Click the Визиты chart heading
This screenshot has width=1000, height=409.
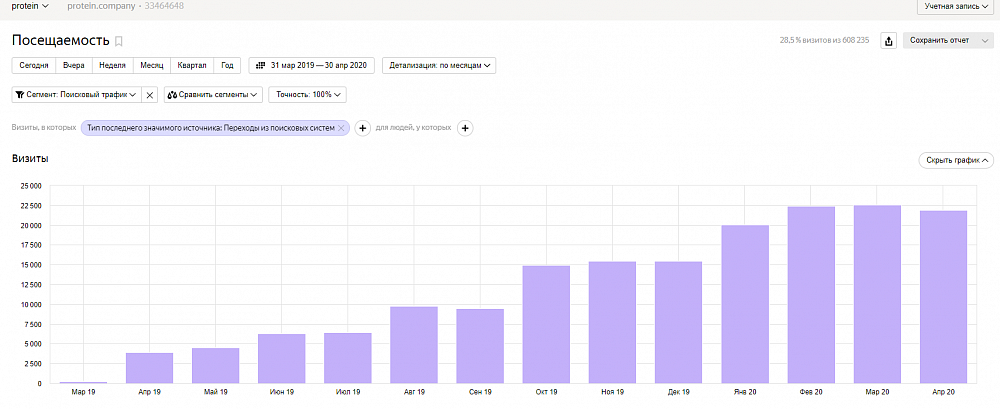tap(31, 159)
